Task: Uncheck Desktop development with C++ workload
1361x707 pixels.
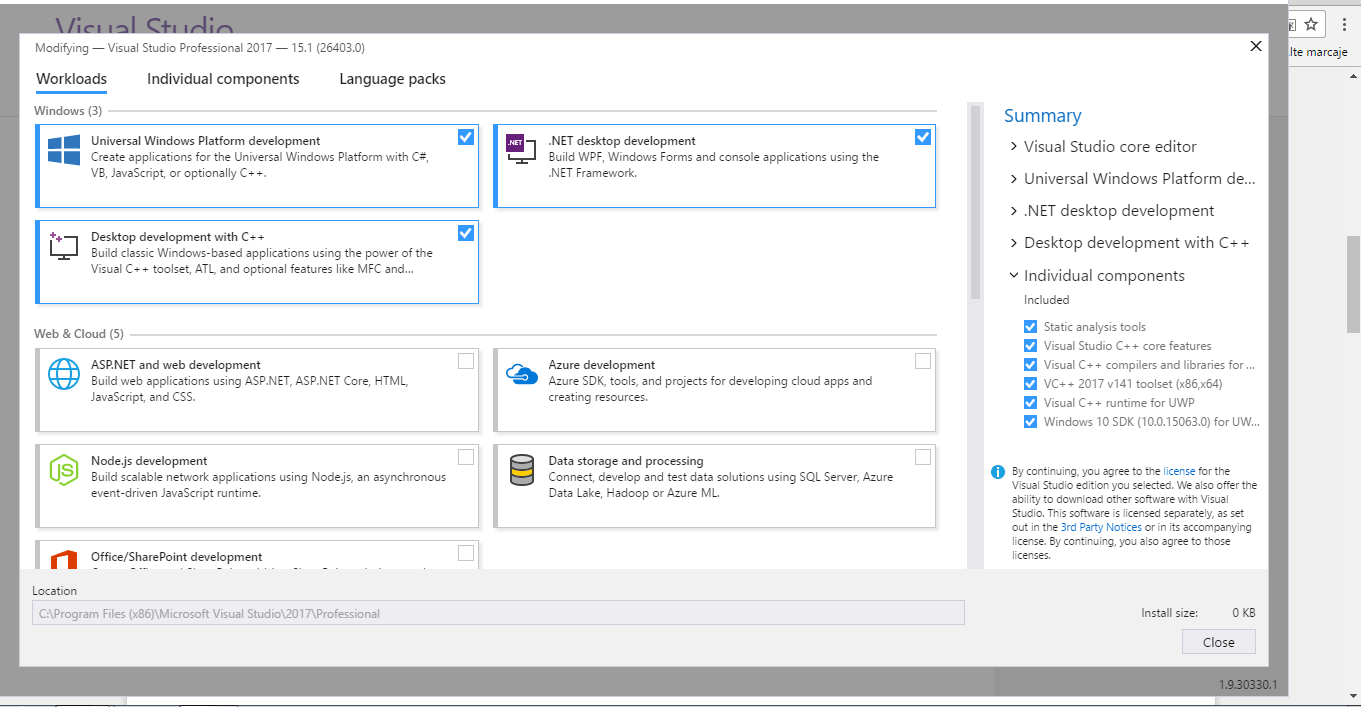Action: [466, 233]
